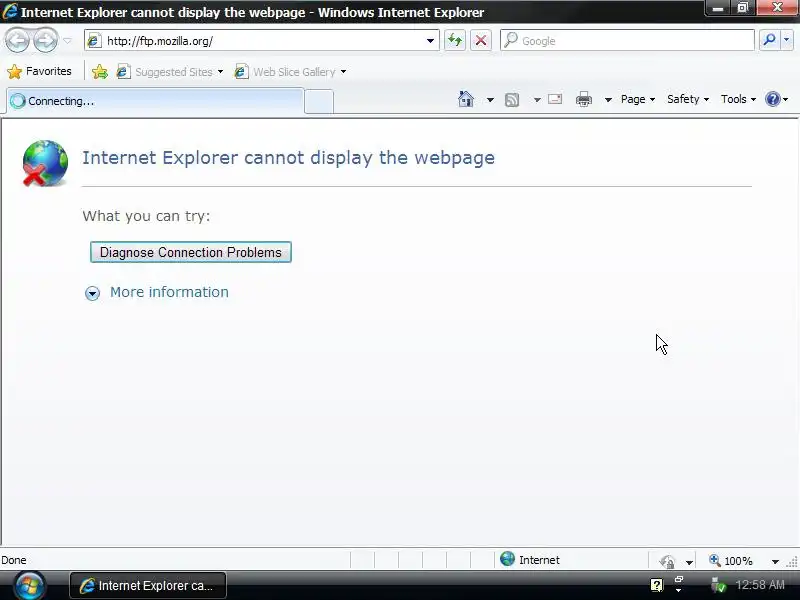Click the 12:58 AM system clock

pyautogui.click(x=760, y=585)
